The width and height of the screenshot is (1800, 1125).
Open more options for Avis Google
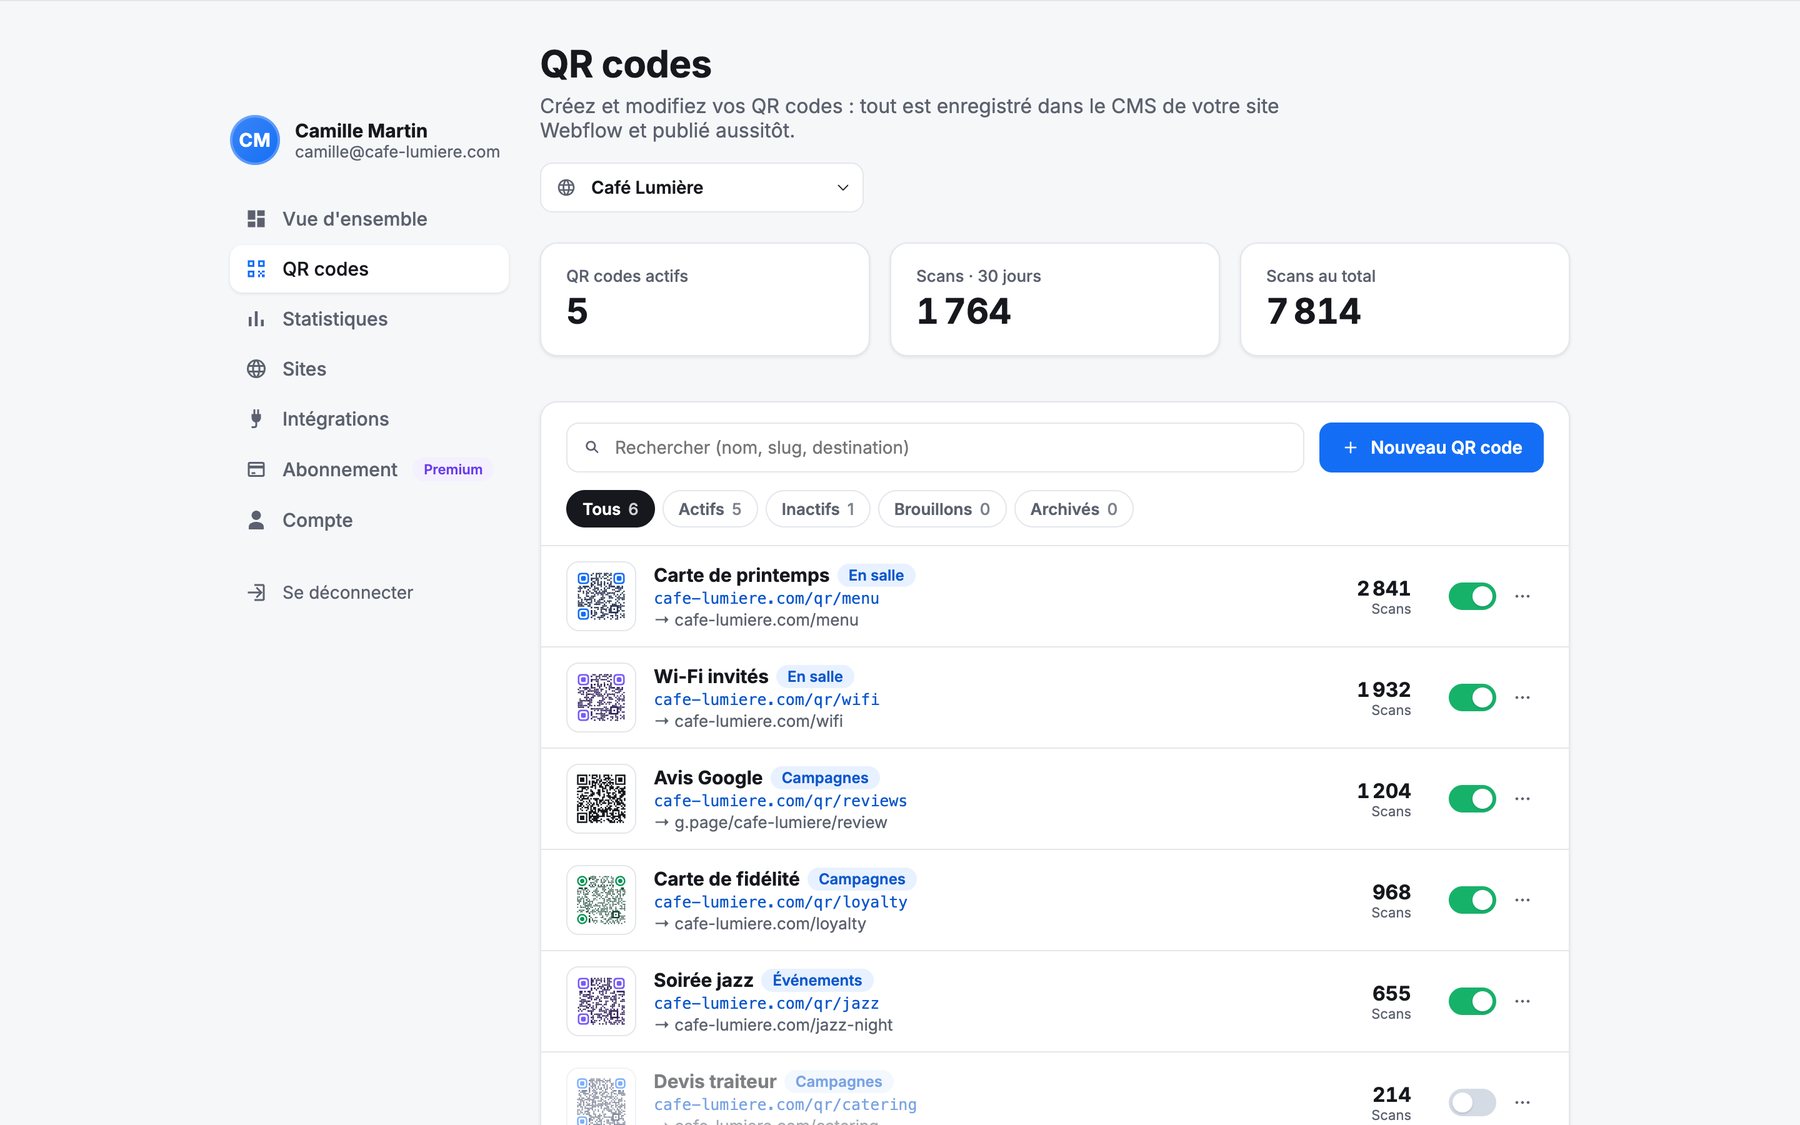click(x=1522, y=798)
